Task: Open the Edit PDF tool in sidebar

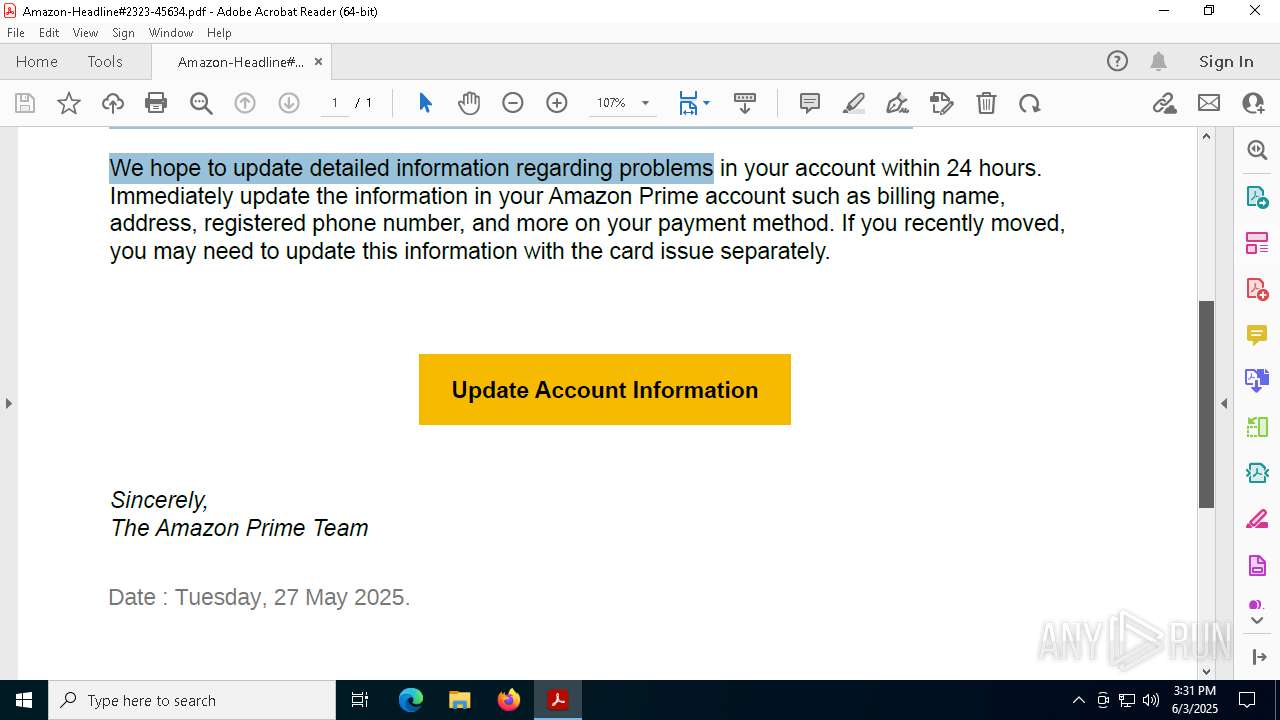Action: (x=1257, y=243)
